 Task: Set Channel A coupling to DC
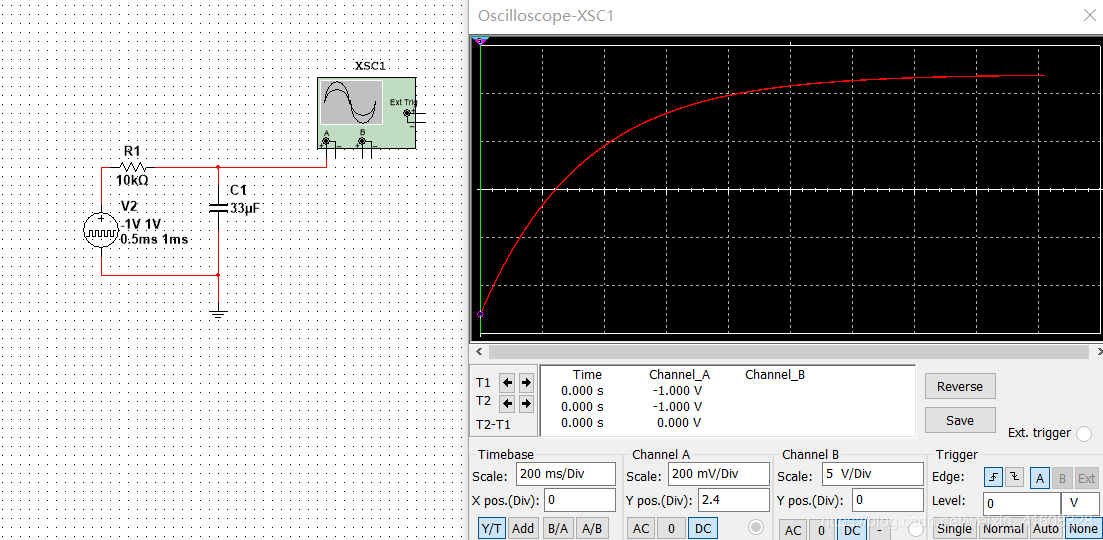(x=702, y=529)
